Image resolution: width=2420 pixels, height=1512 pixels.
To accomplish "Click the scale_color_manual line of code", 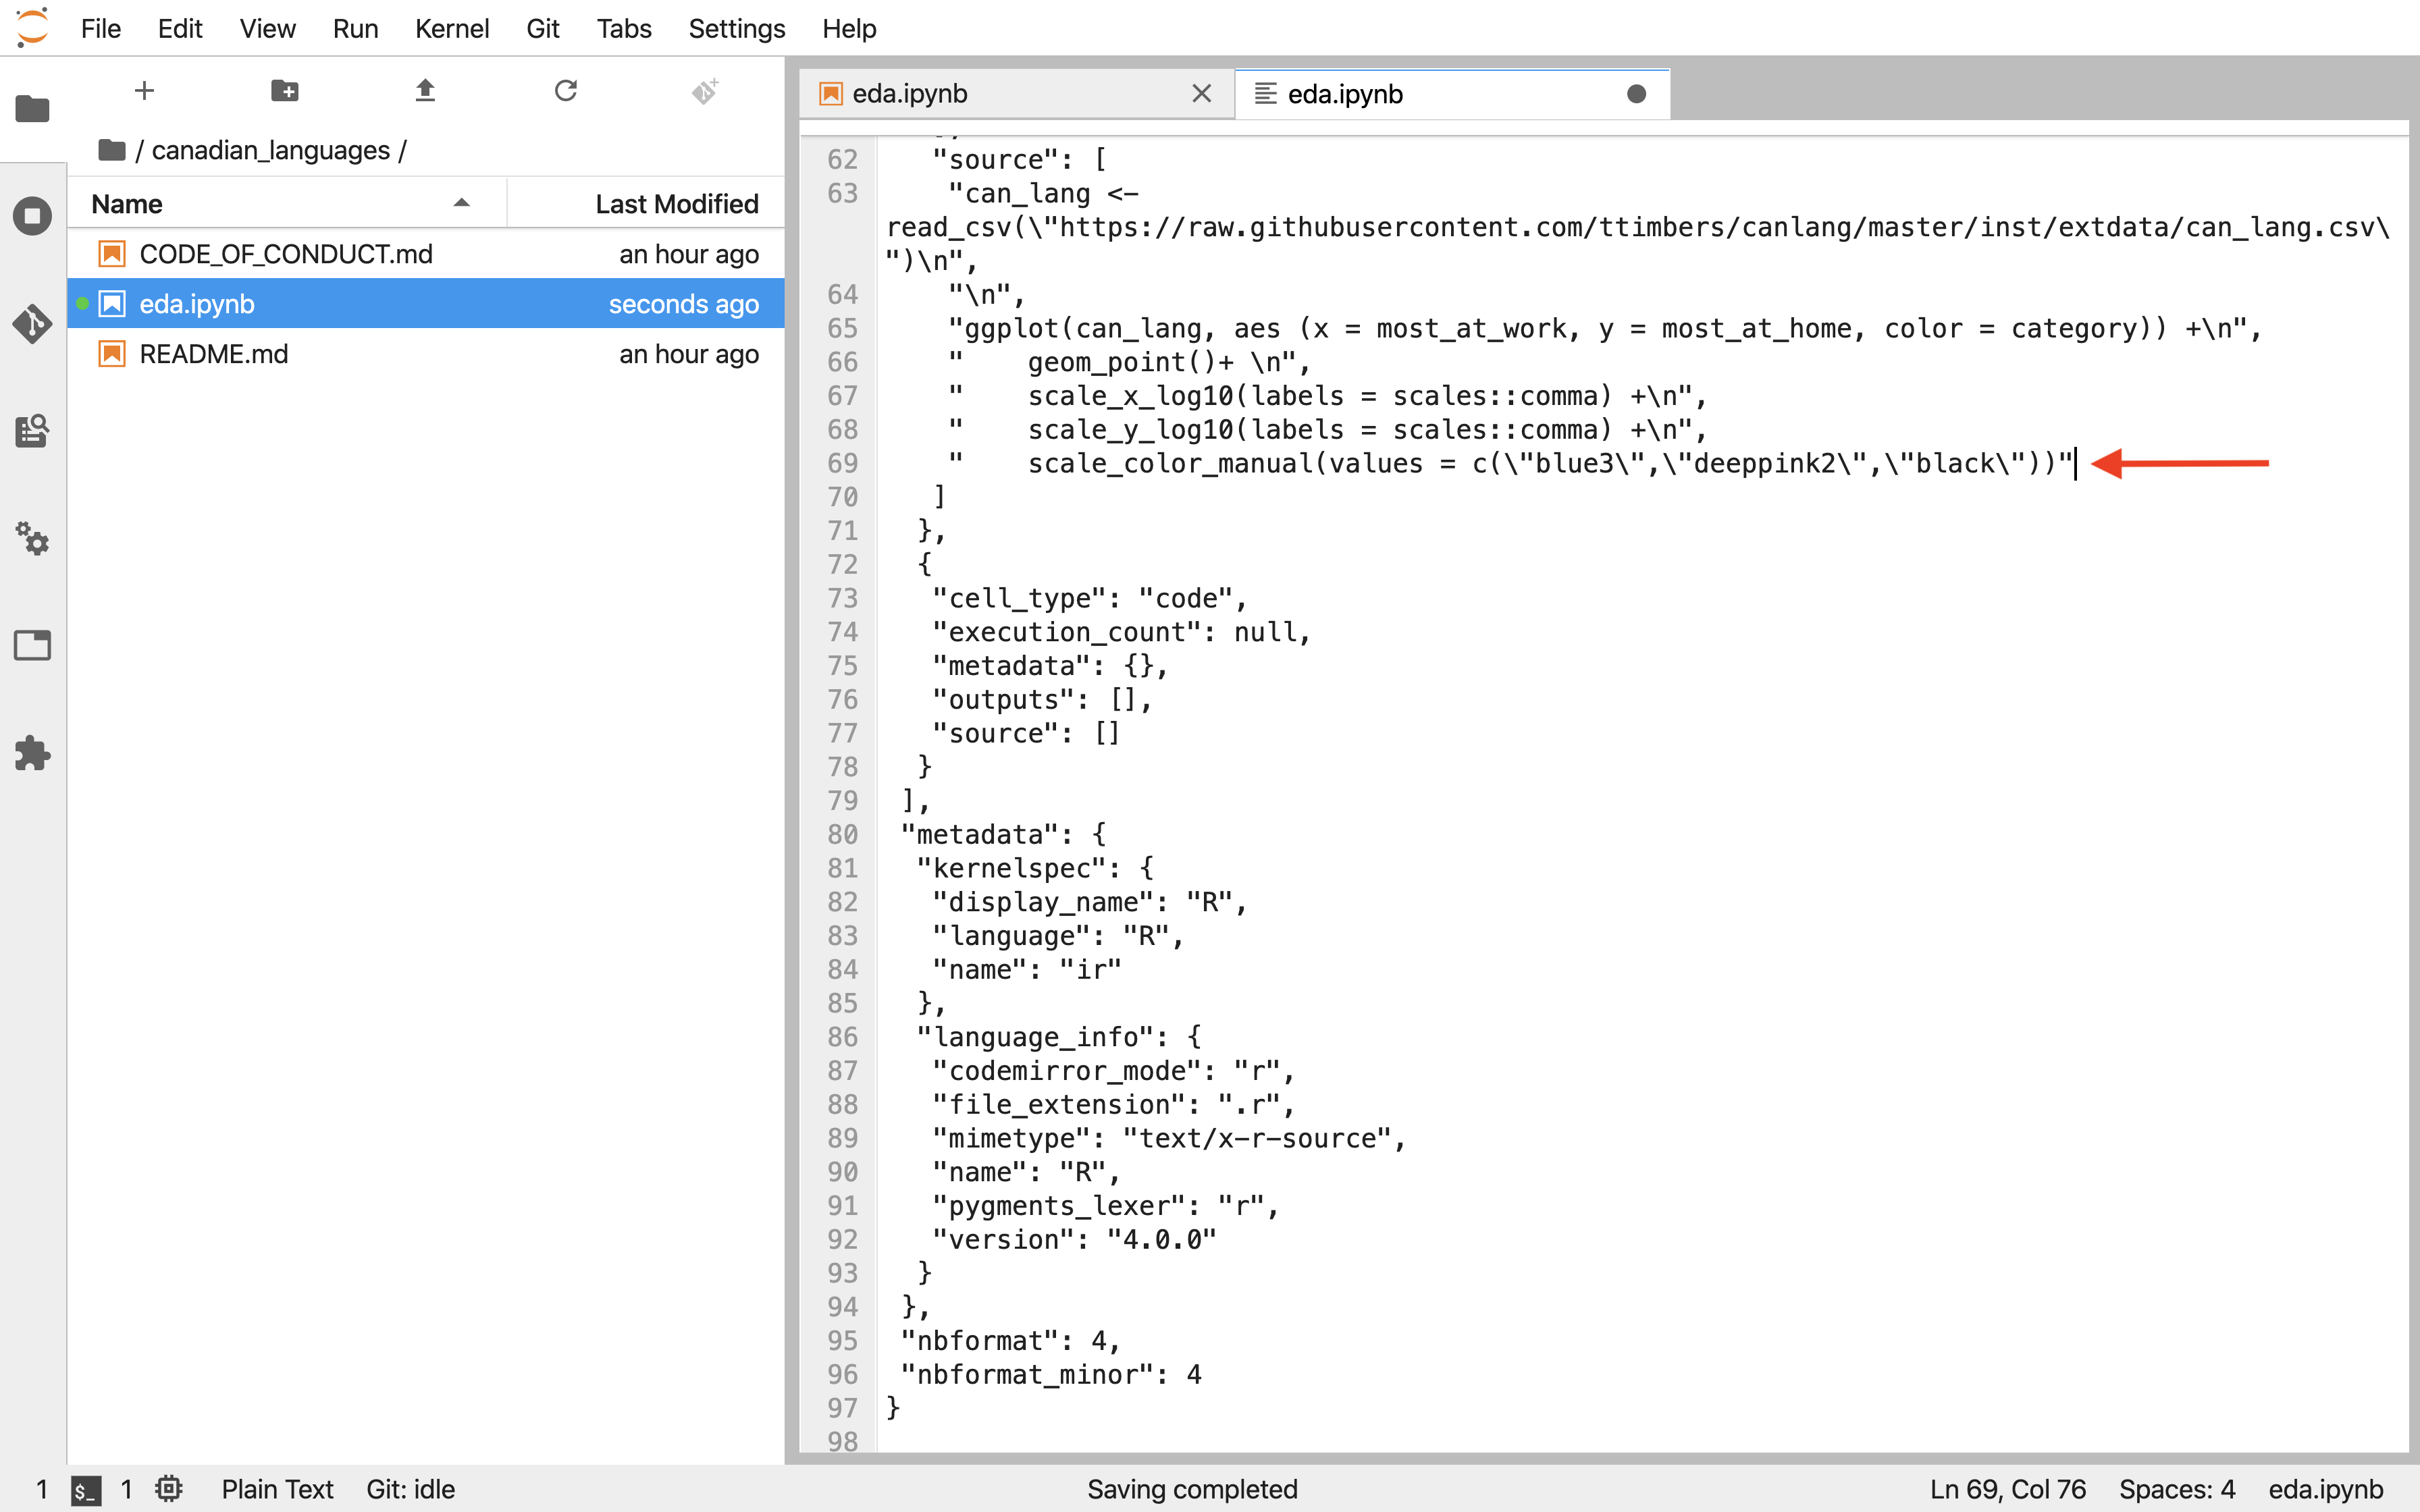I will click(1510, 463).
